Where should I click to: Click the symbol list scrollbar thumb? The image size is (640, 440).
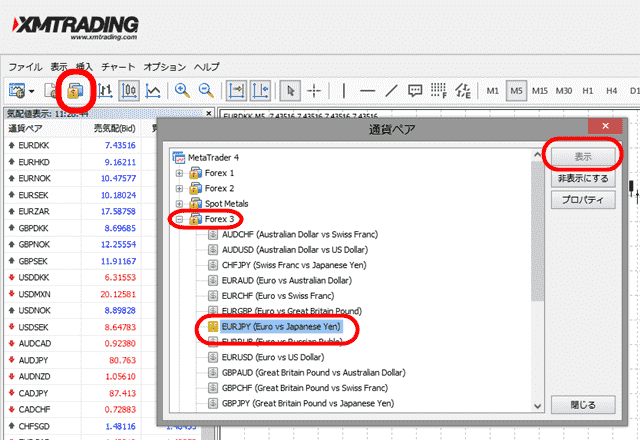[538, 231]
